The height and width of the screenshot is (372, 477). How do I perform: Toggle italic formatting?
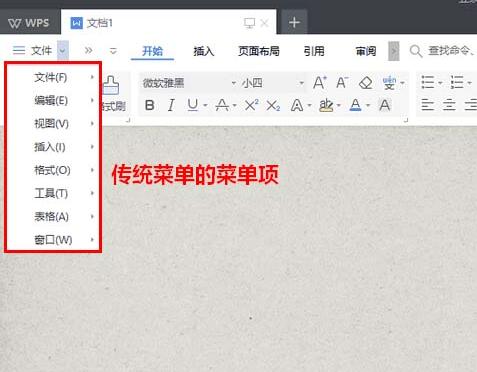171,105
